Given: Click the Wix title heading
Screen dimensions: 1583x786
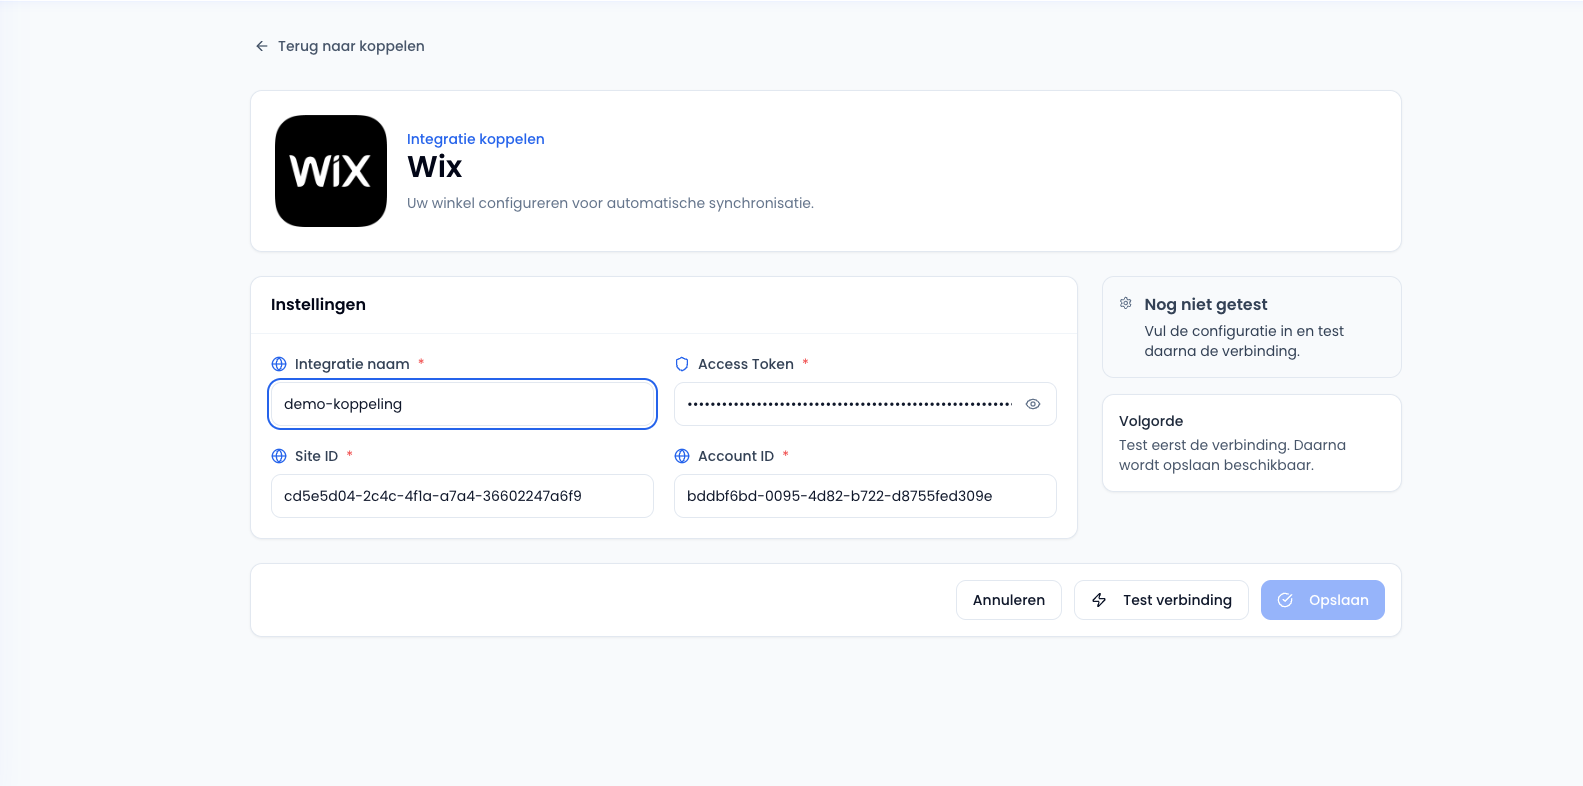Looking at the screenshot, I should point(435,167).
